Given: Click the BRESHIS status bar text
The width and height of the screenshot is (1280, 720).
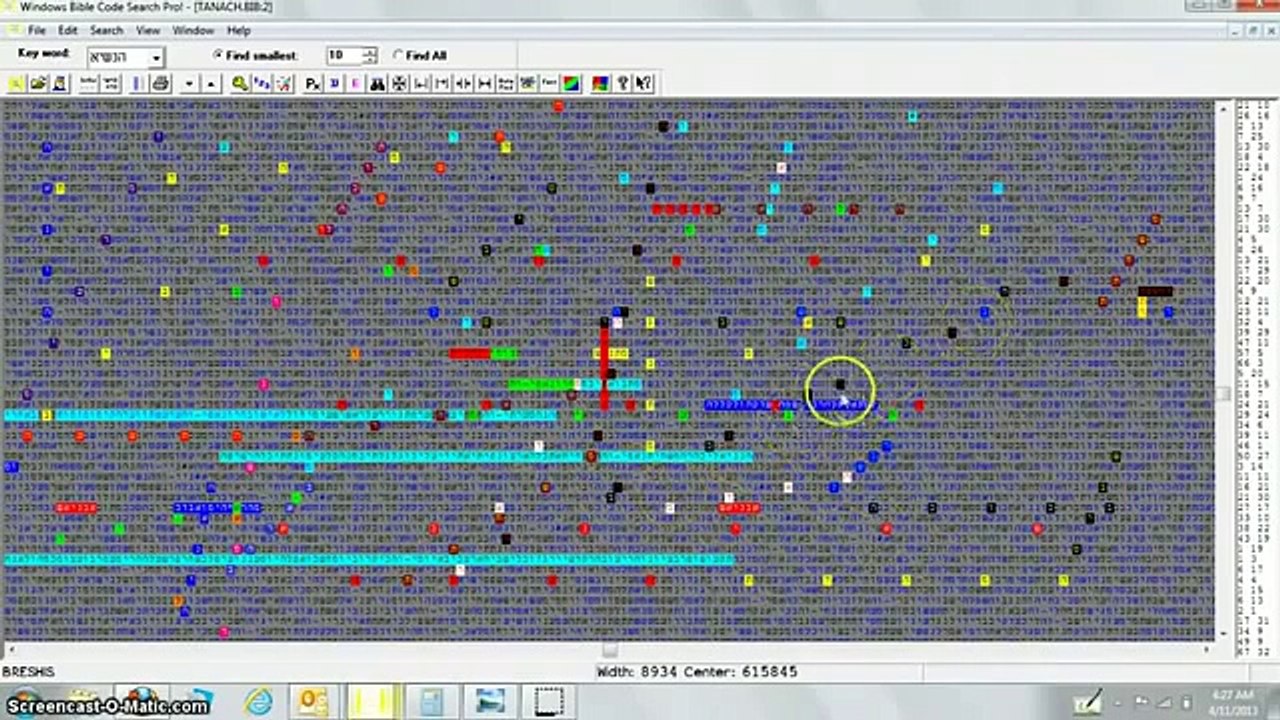Looking at the screenshot, I should (x=28, y=672).
